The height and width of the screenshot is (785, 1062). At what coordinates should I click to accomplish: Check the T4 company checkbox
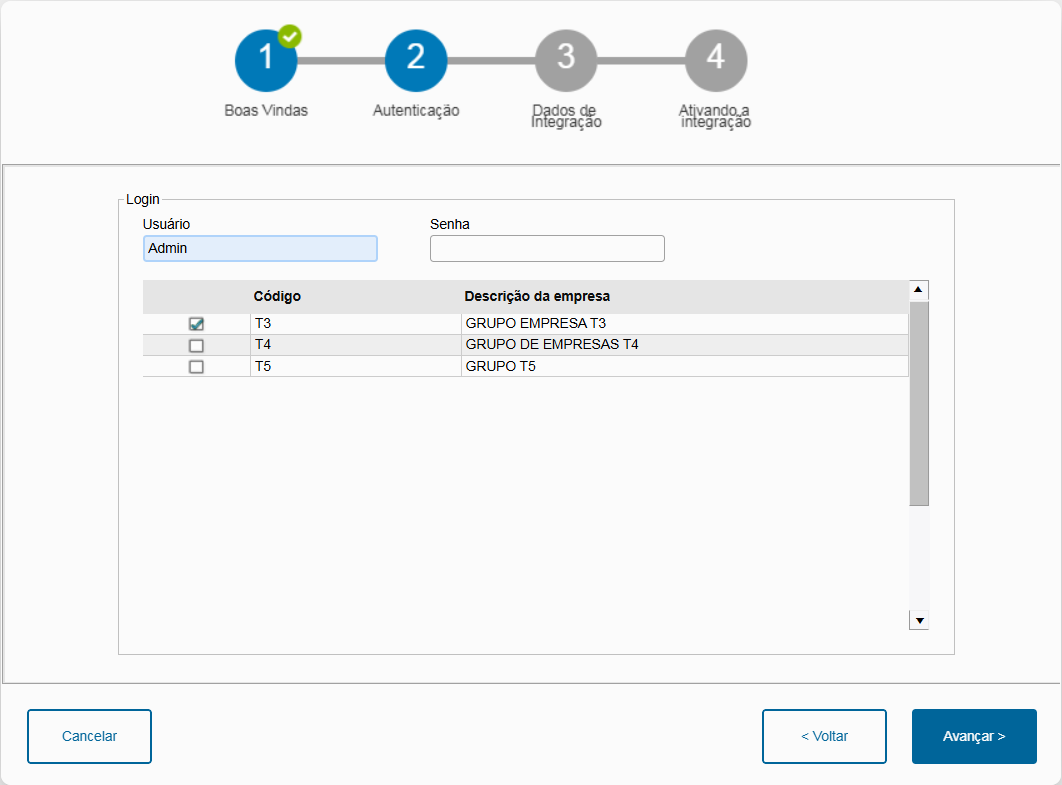click(x=196, y=345)
